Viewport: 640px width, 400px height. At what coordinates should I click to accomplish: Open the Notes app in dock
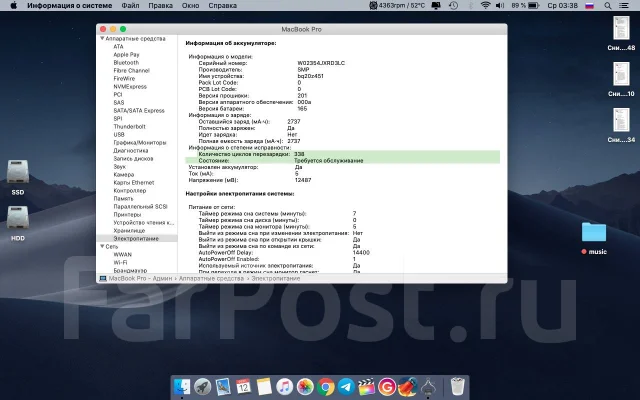(264, 386)
